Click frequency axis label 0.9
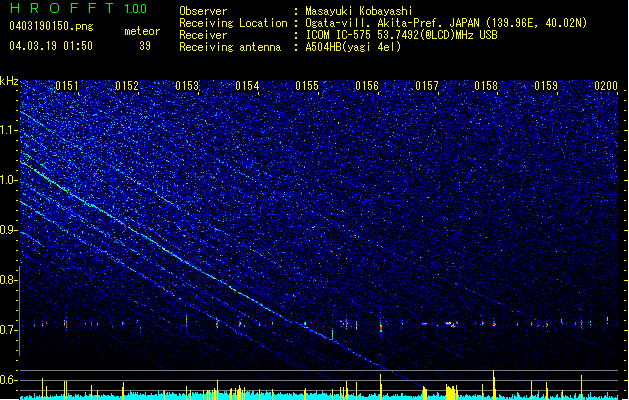This screenshot has height=400, width=629. (x=8, y=230)
